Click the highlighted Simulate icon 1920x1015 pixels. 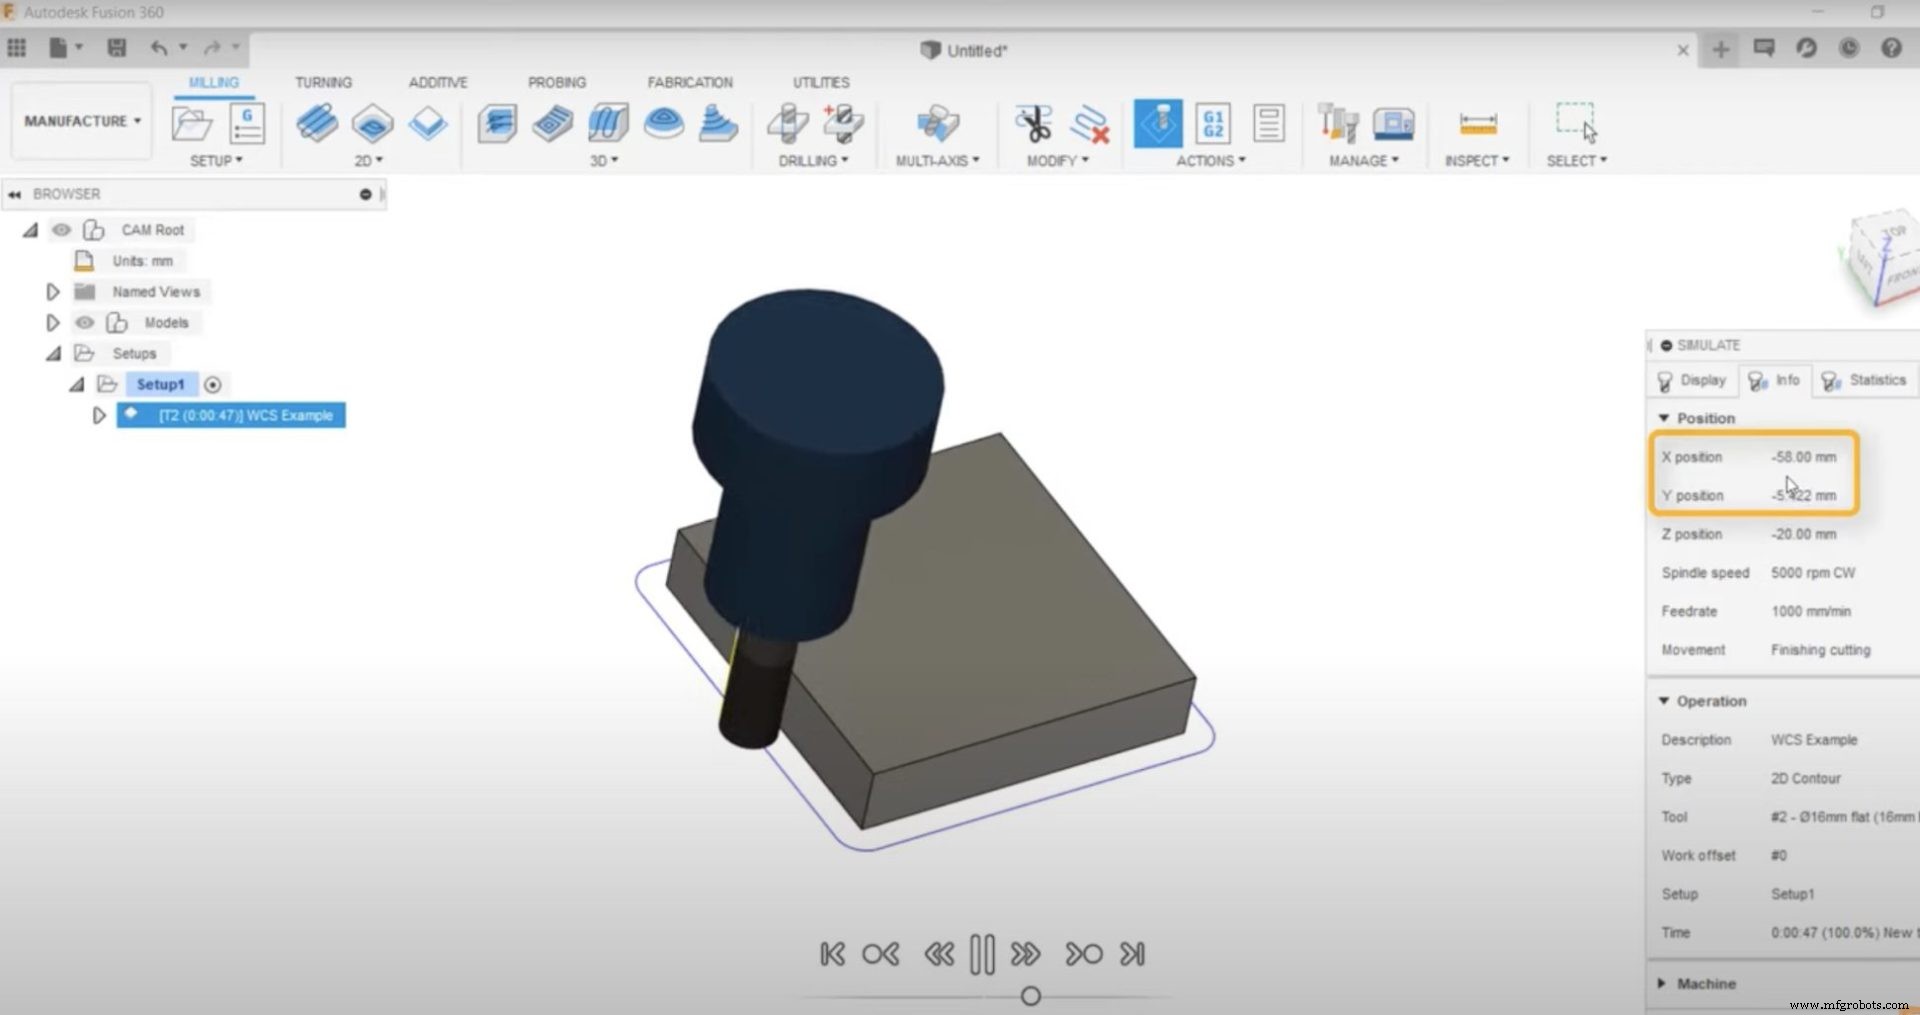pyautogui.click(x=1157, y=123)
